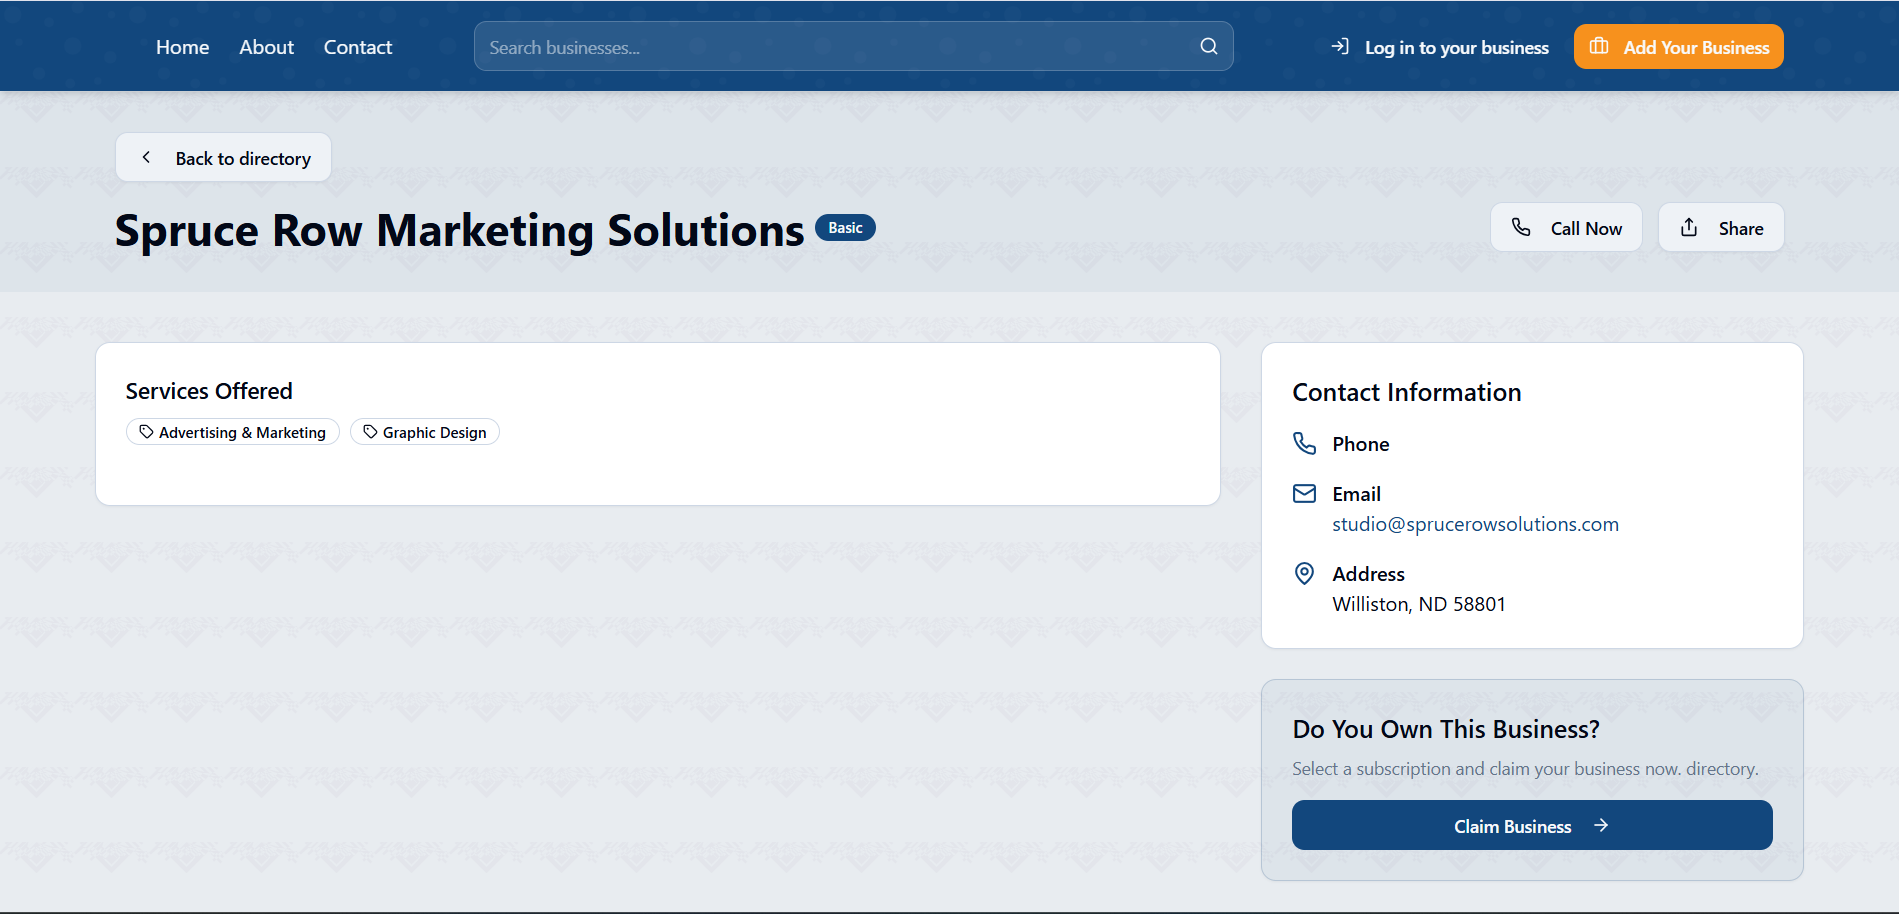Select Log in to your business
1899x914 pixels.
(x=1456, y=47)
